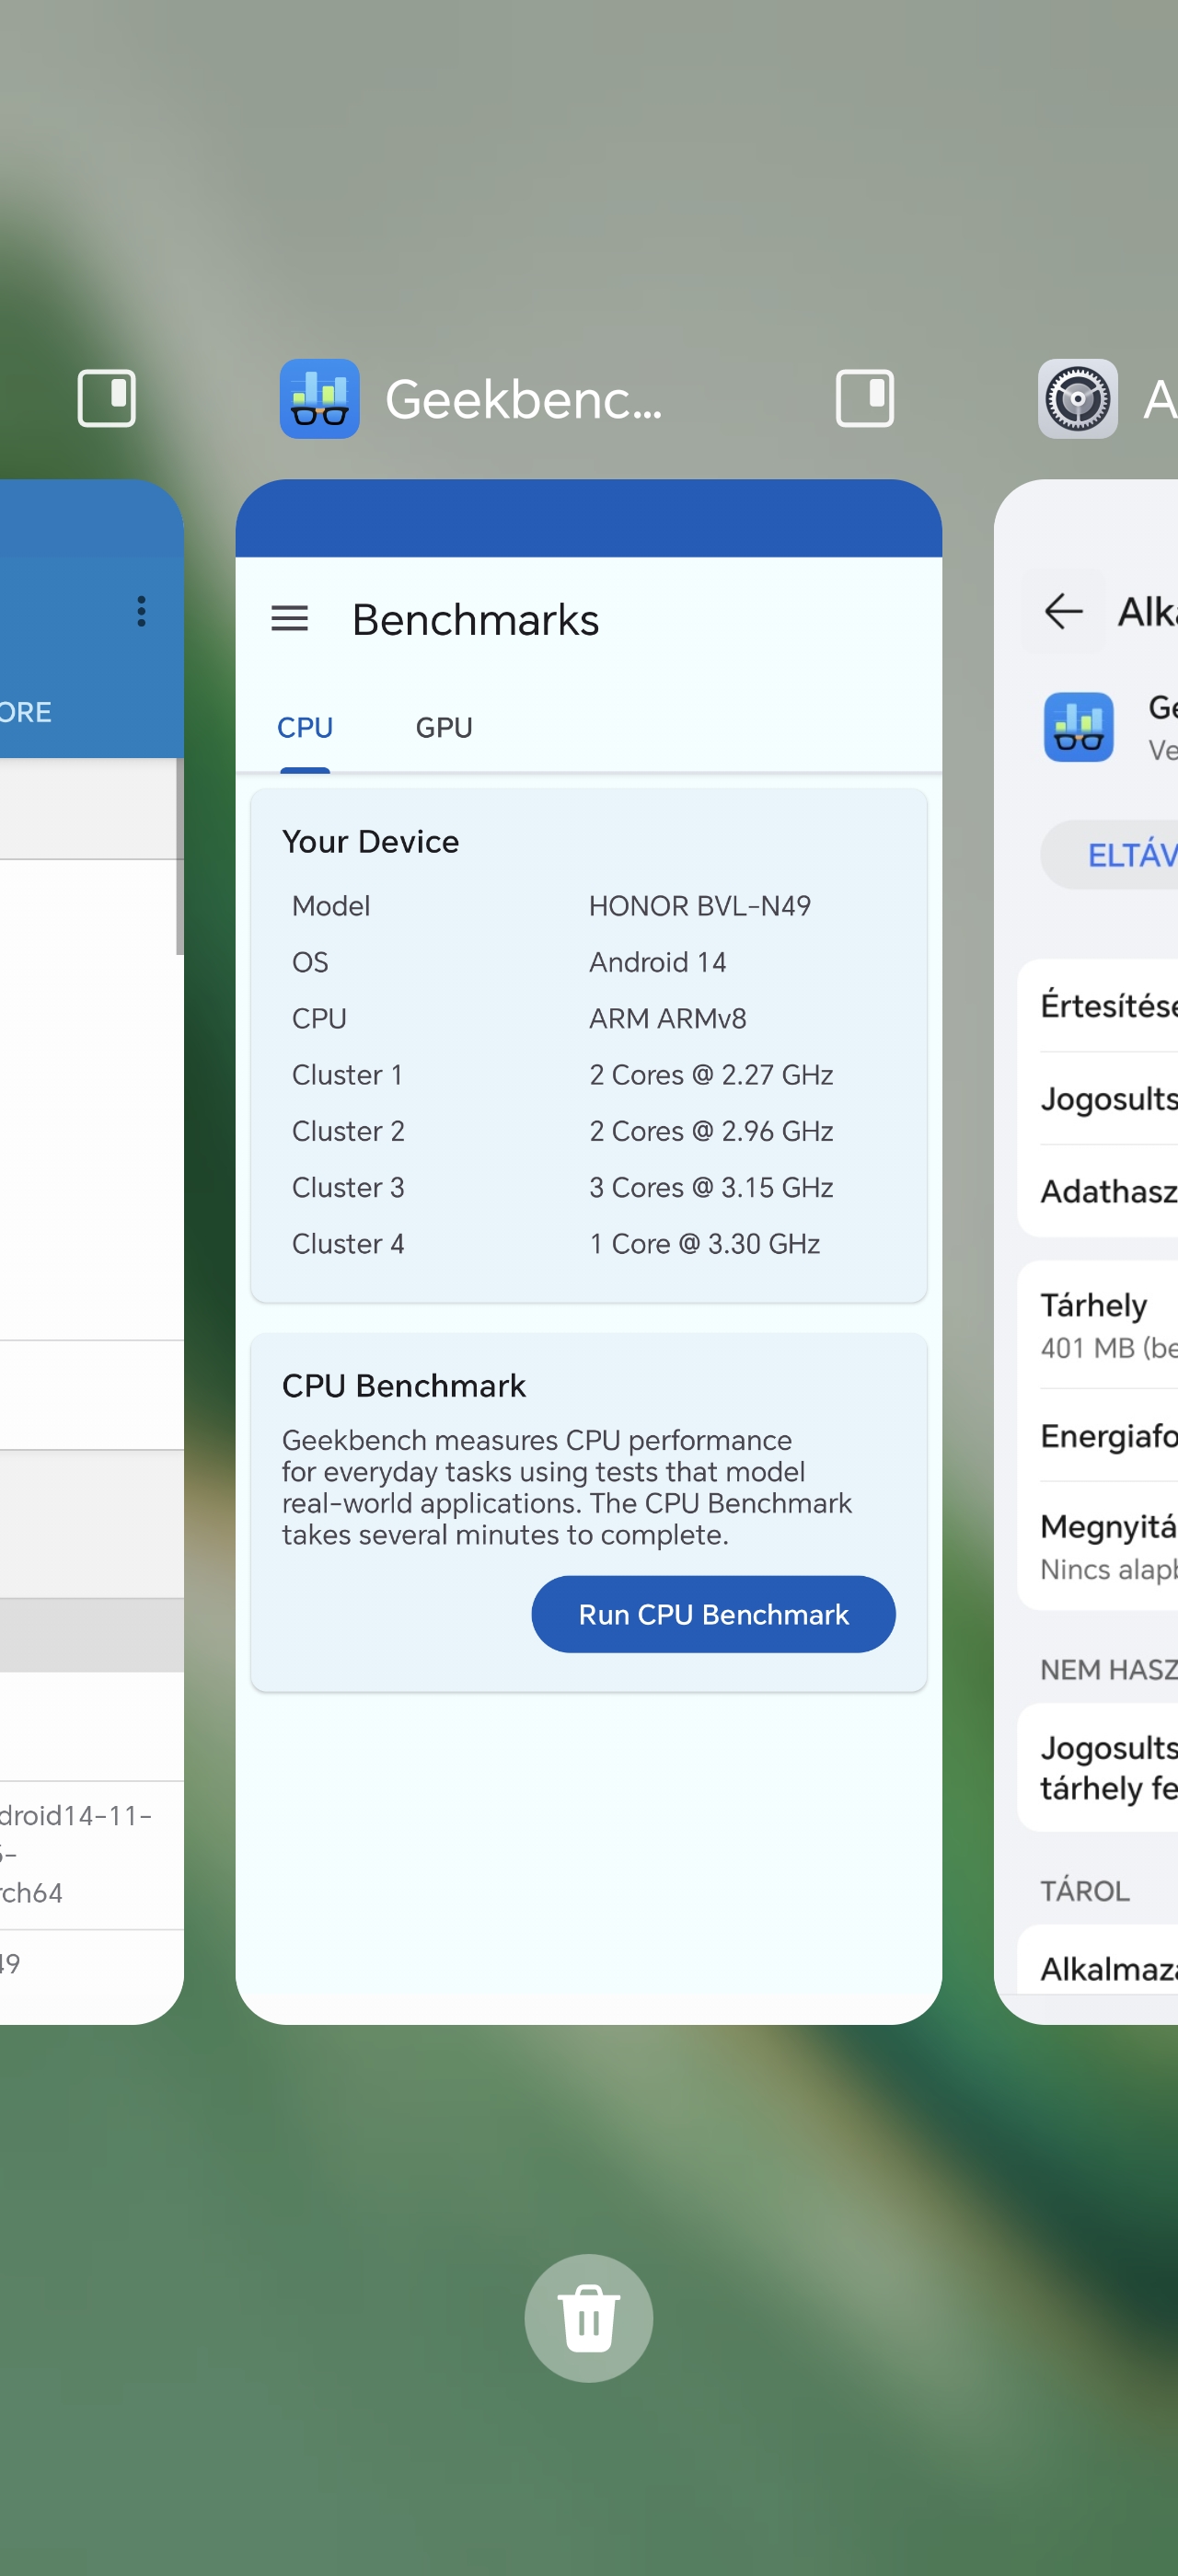Image resolution: width=1178 pixels, height=2576 pixels.
Task: Select Cluster 2 frequency 2 Cores @ 2.96 GHz
Action: point(710,1130)
